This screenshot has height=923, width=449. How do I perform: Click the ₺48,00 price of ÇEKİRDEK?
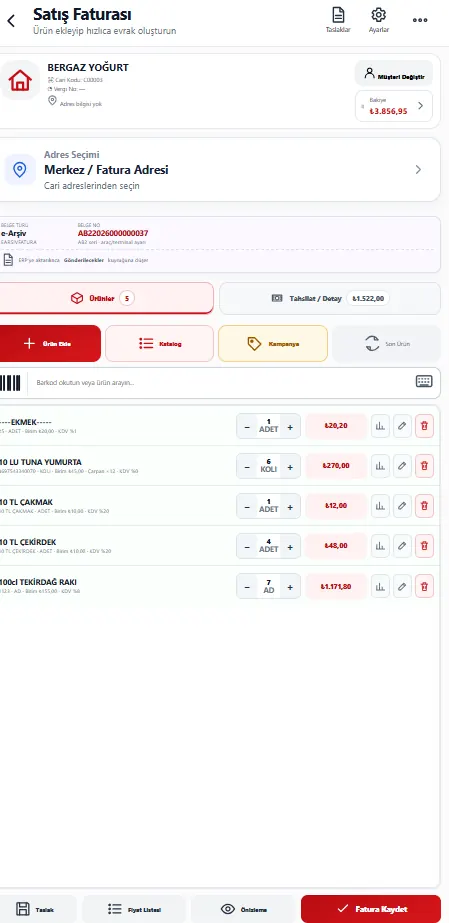[x=336, y=546]
